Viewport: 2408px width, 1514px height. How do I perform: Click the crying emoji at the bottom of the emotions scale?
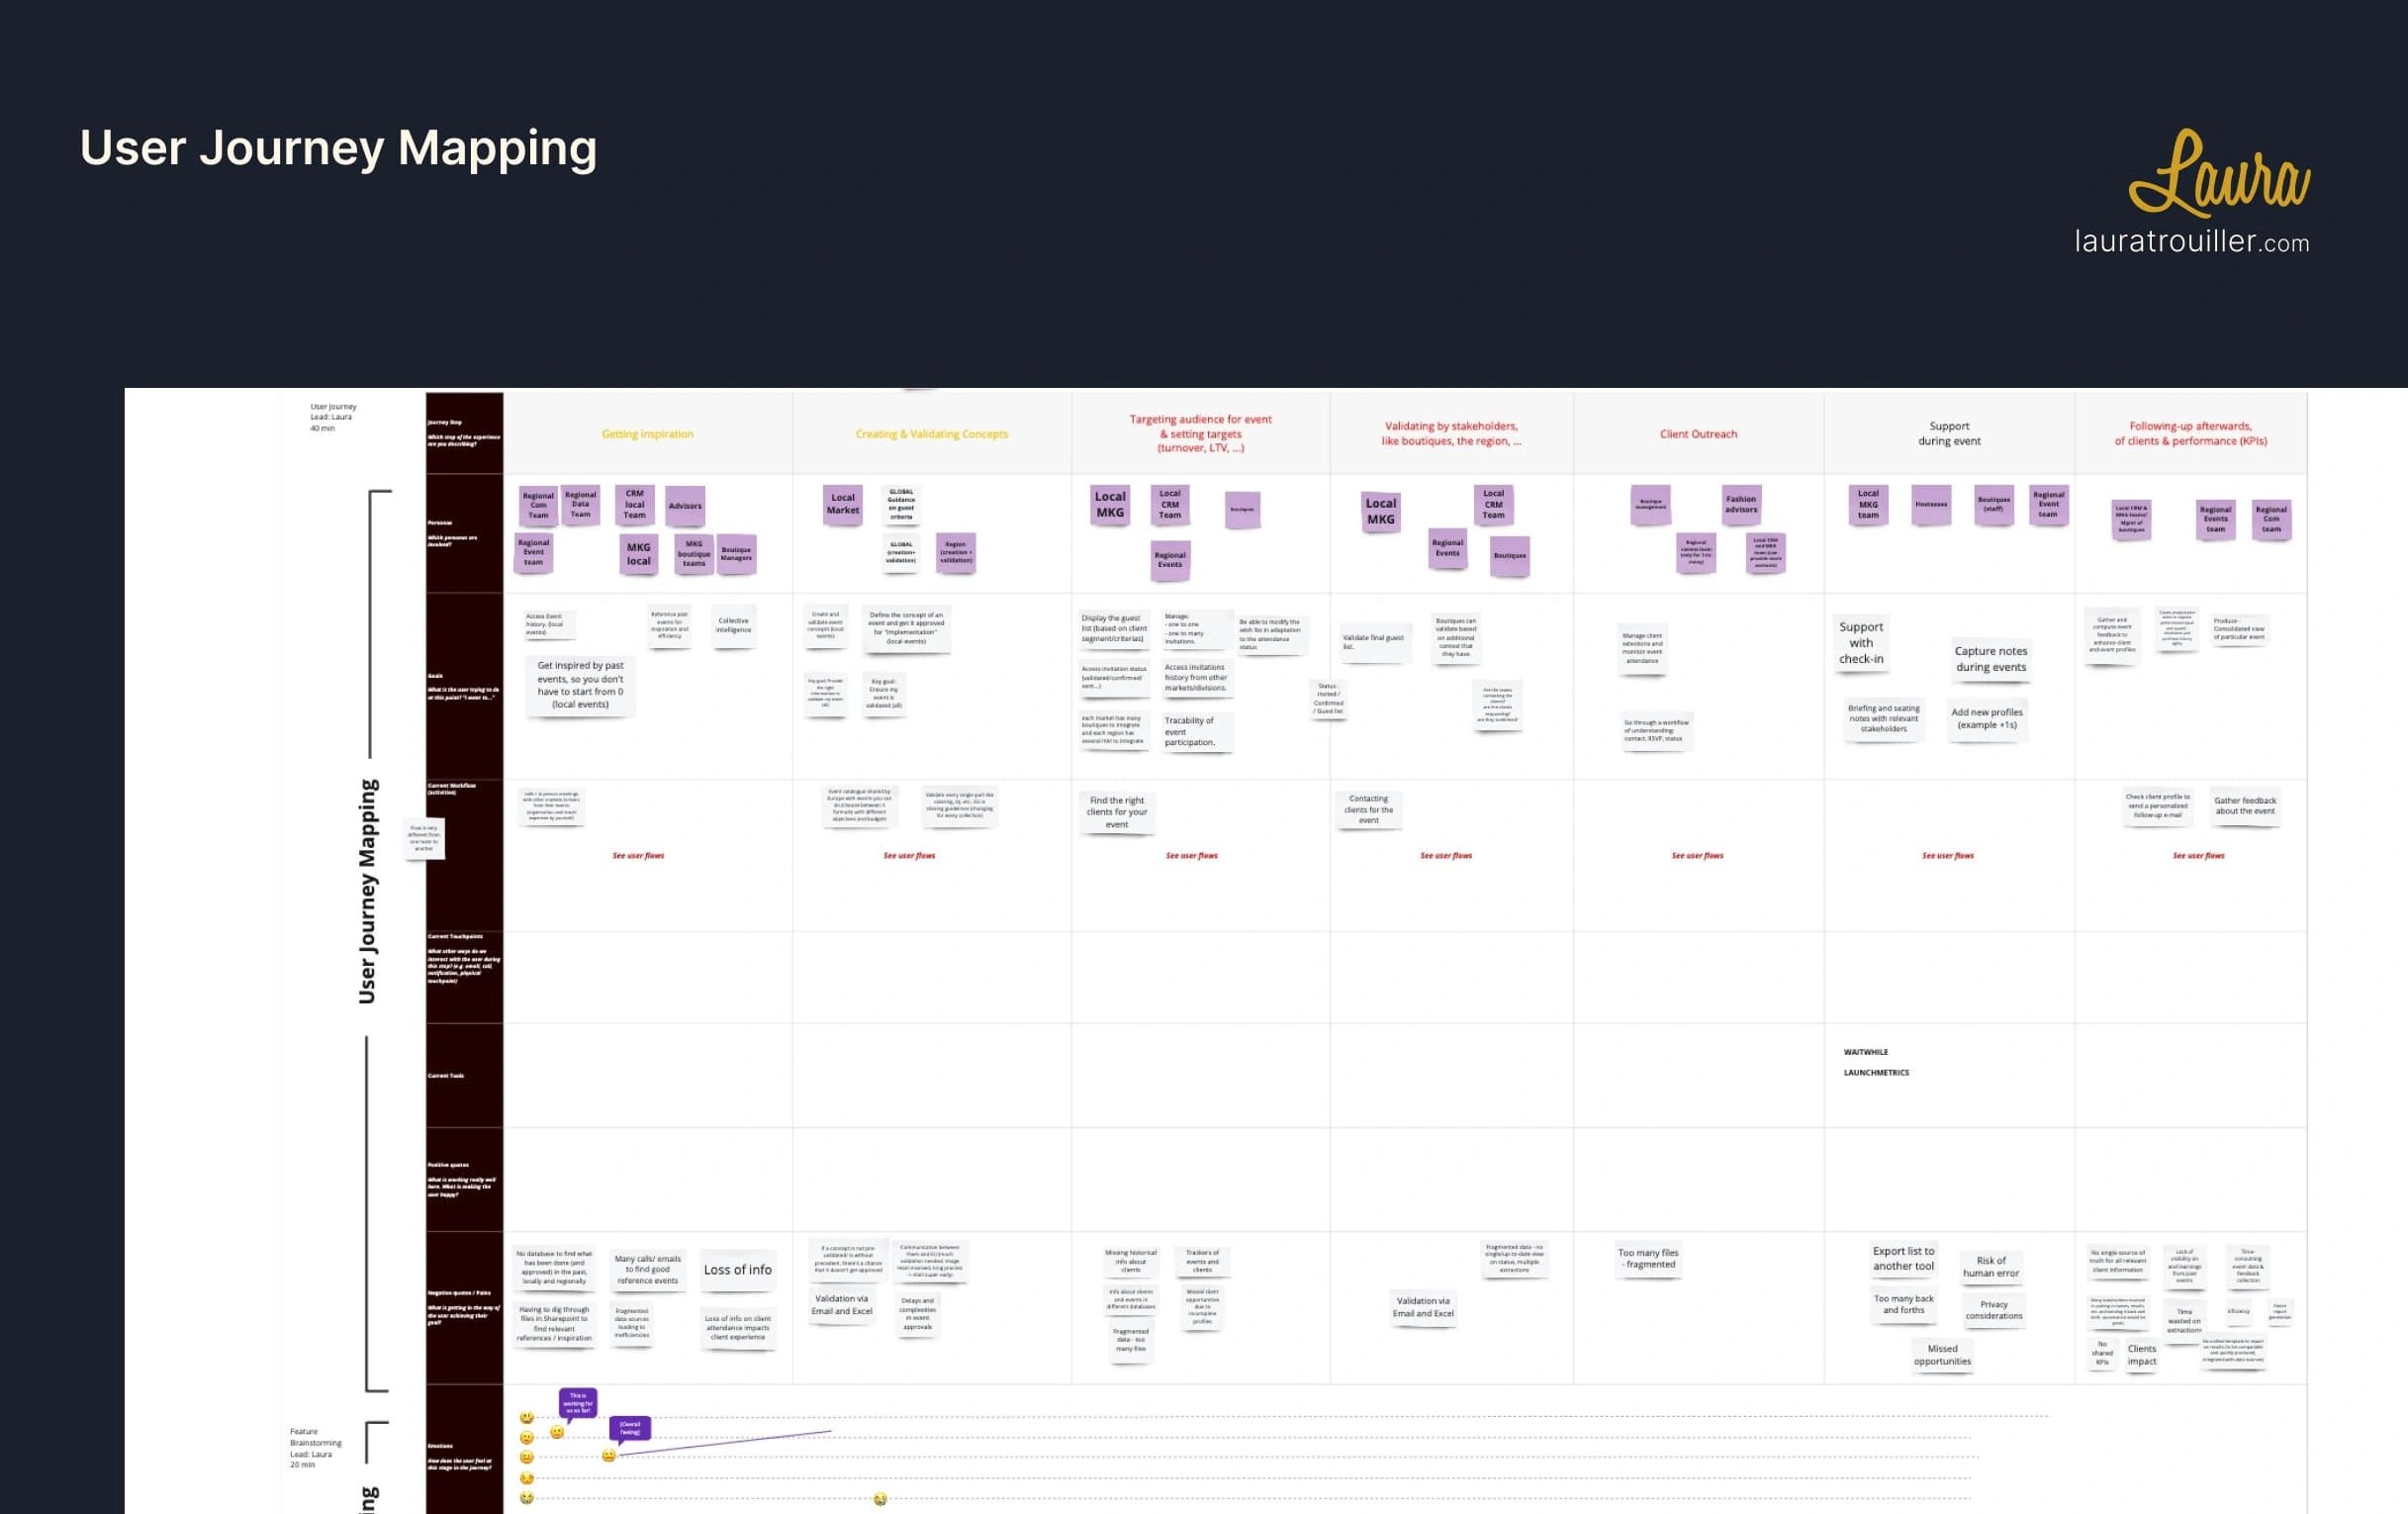(527, 1498)
